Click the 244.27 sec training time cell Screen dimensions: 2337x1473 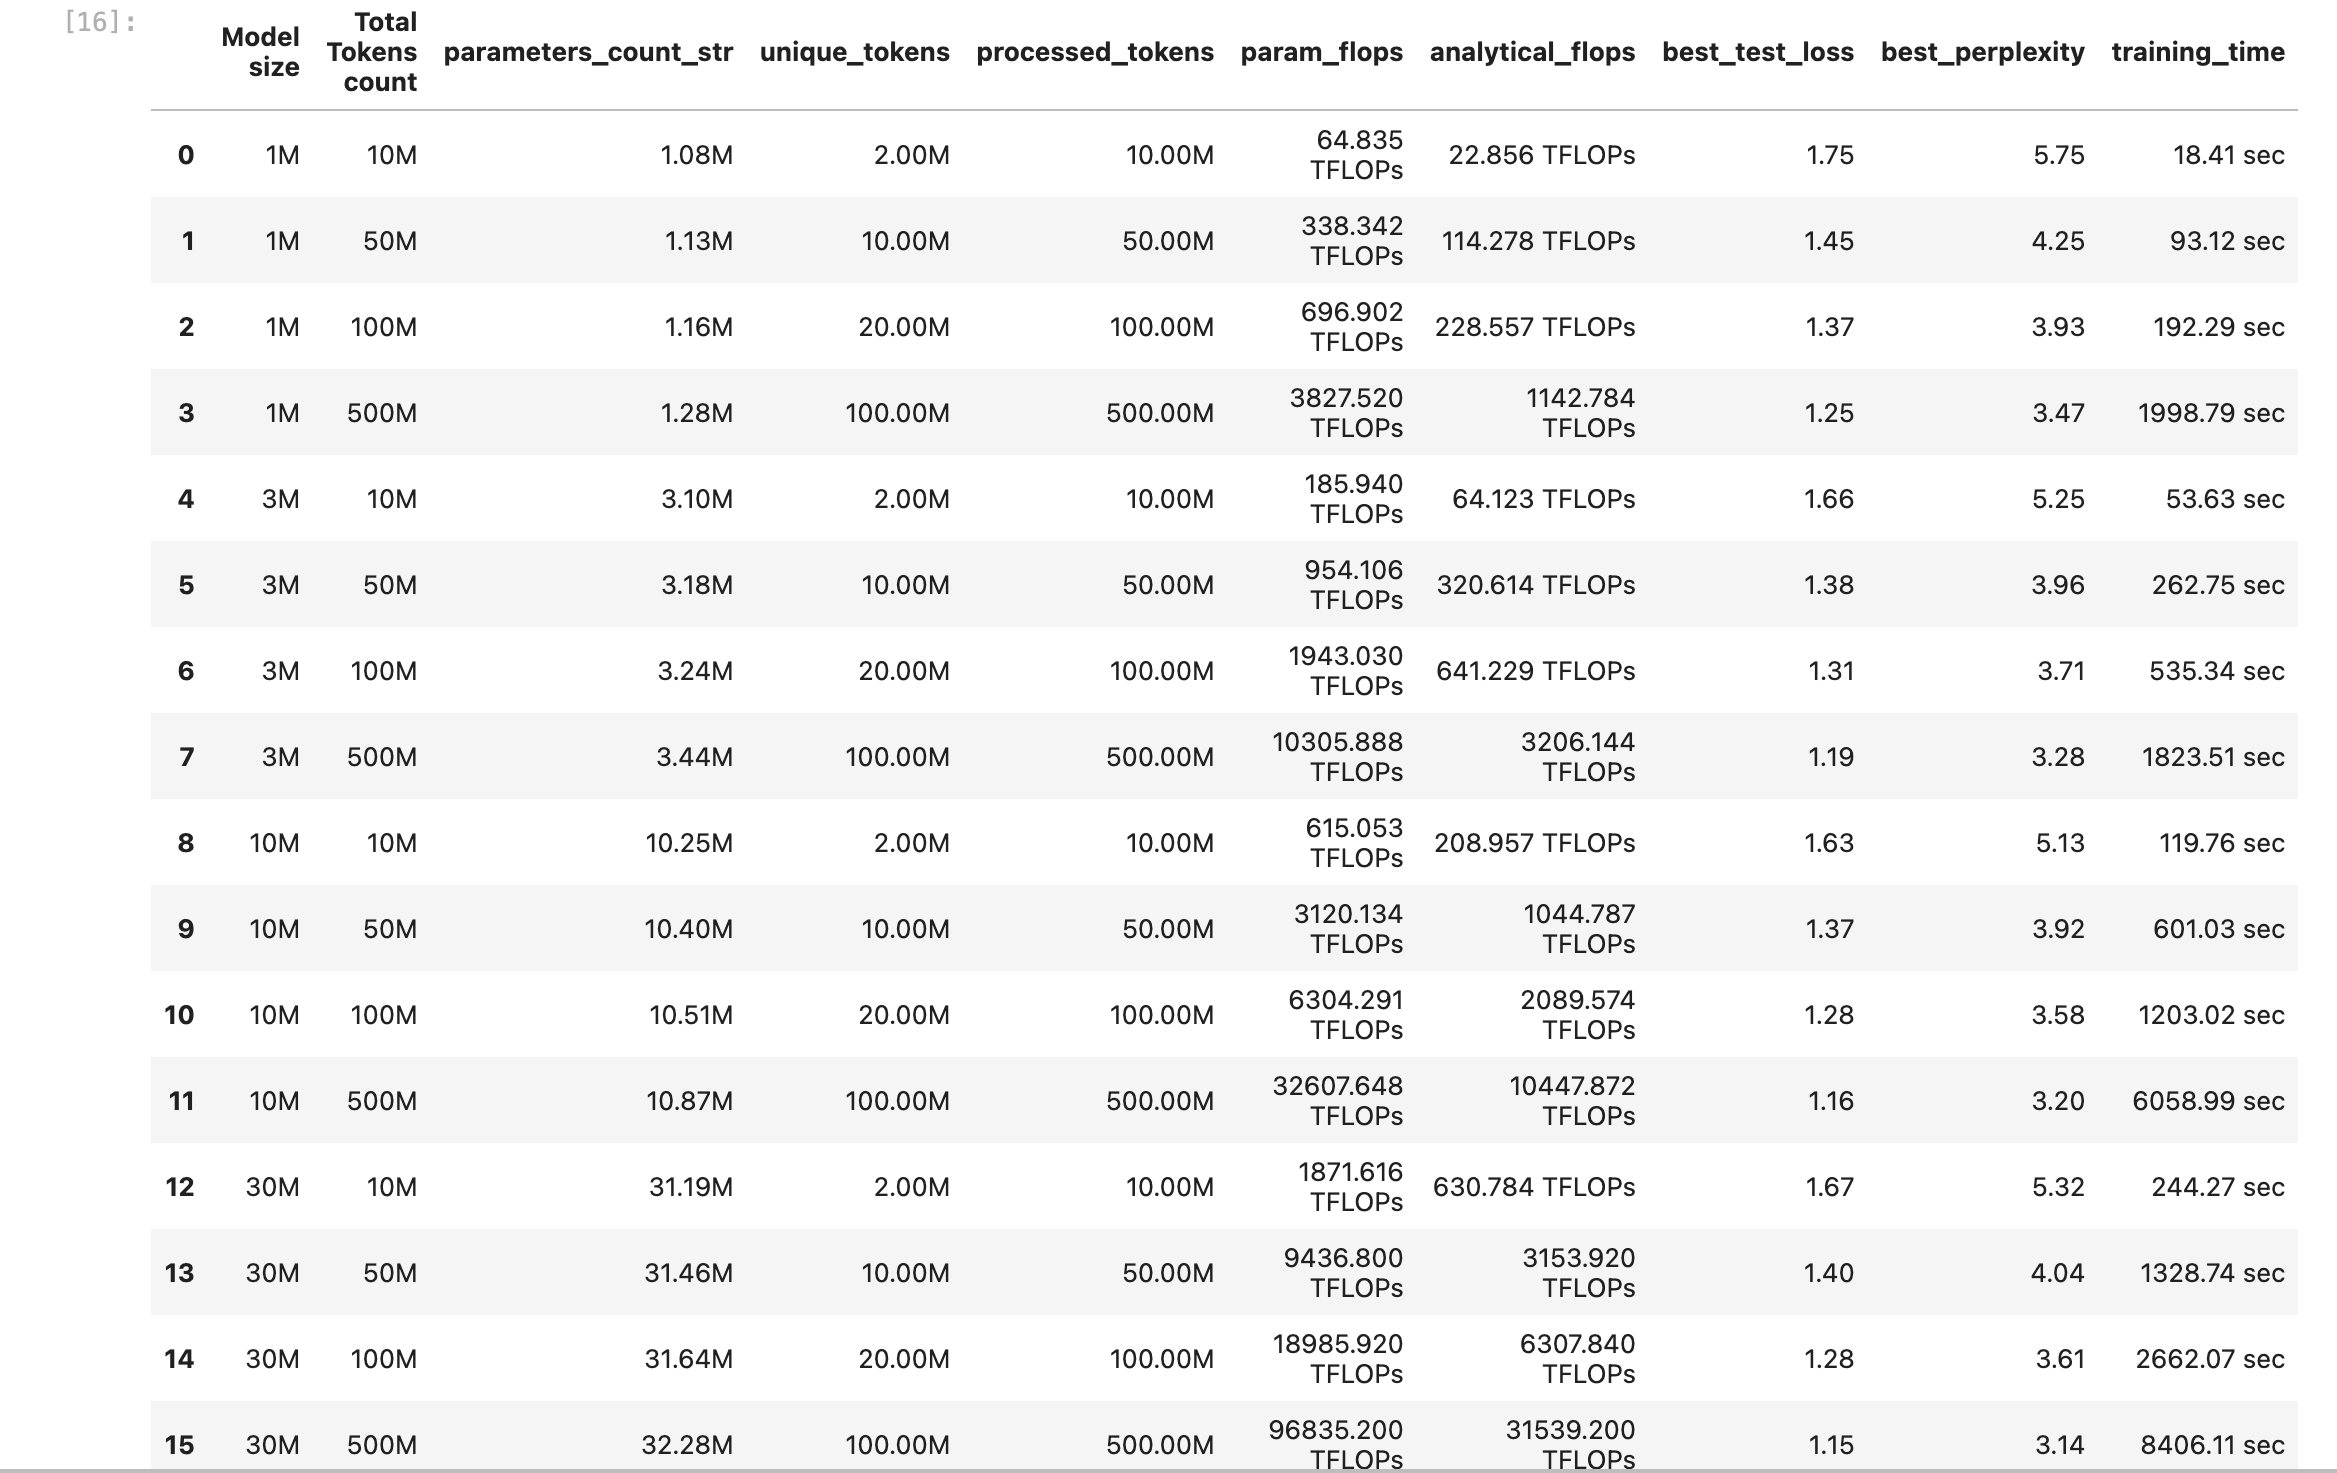[x=2218, y=1187]
